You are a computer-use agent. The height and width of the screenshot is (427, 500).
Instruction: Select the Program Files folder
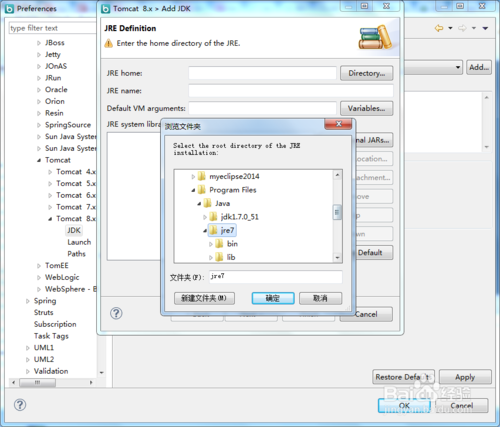(233, 190)
